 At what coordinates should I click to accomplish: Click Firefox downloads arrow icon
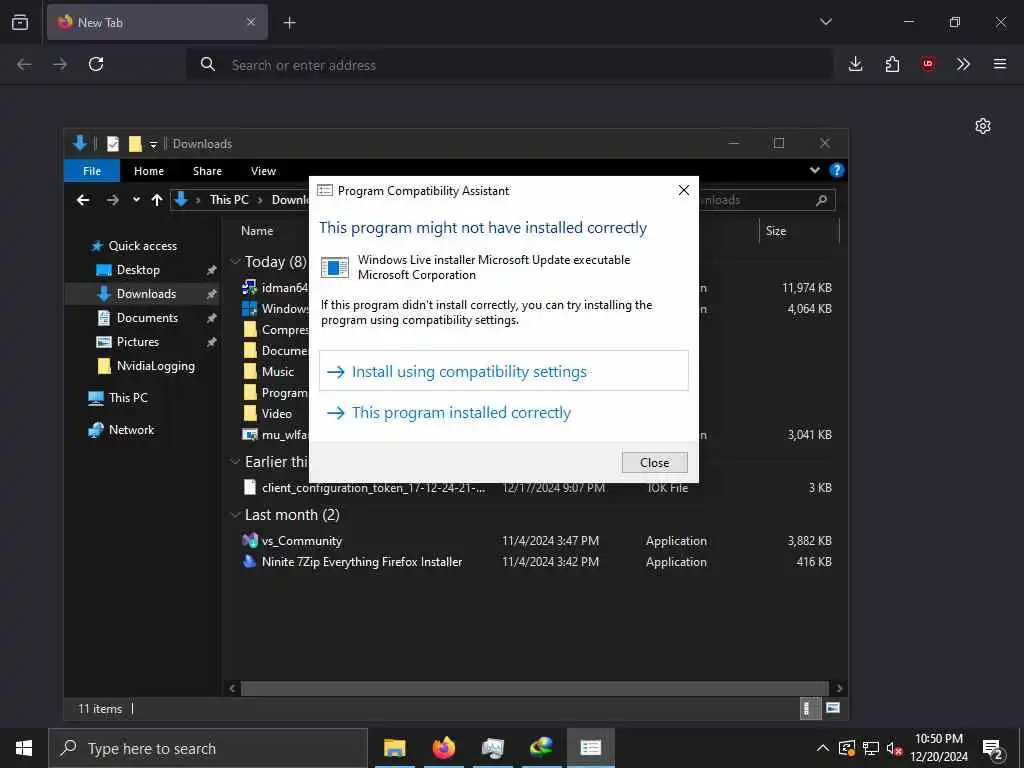click(x=856, y=64)
